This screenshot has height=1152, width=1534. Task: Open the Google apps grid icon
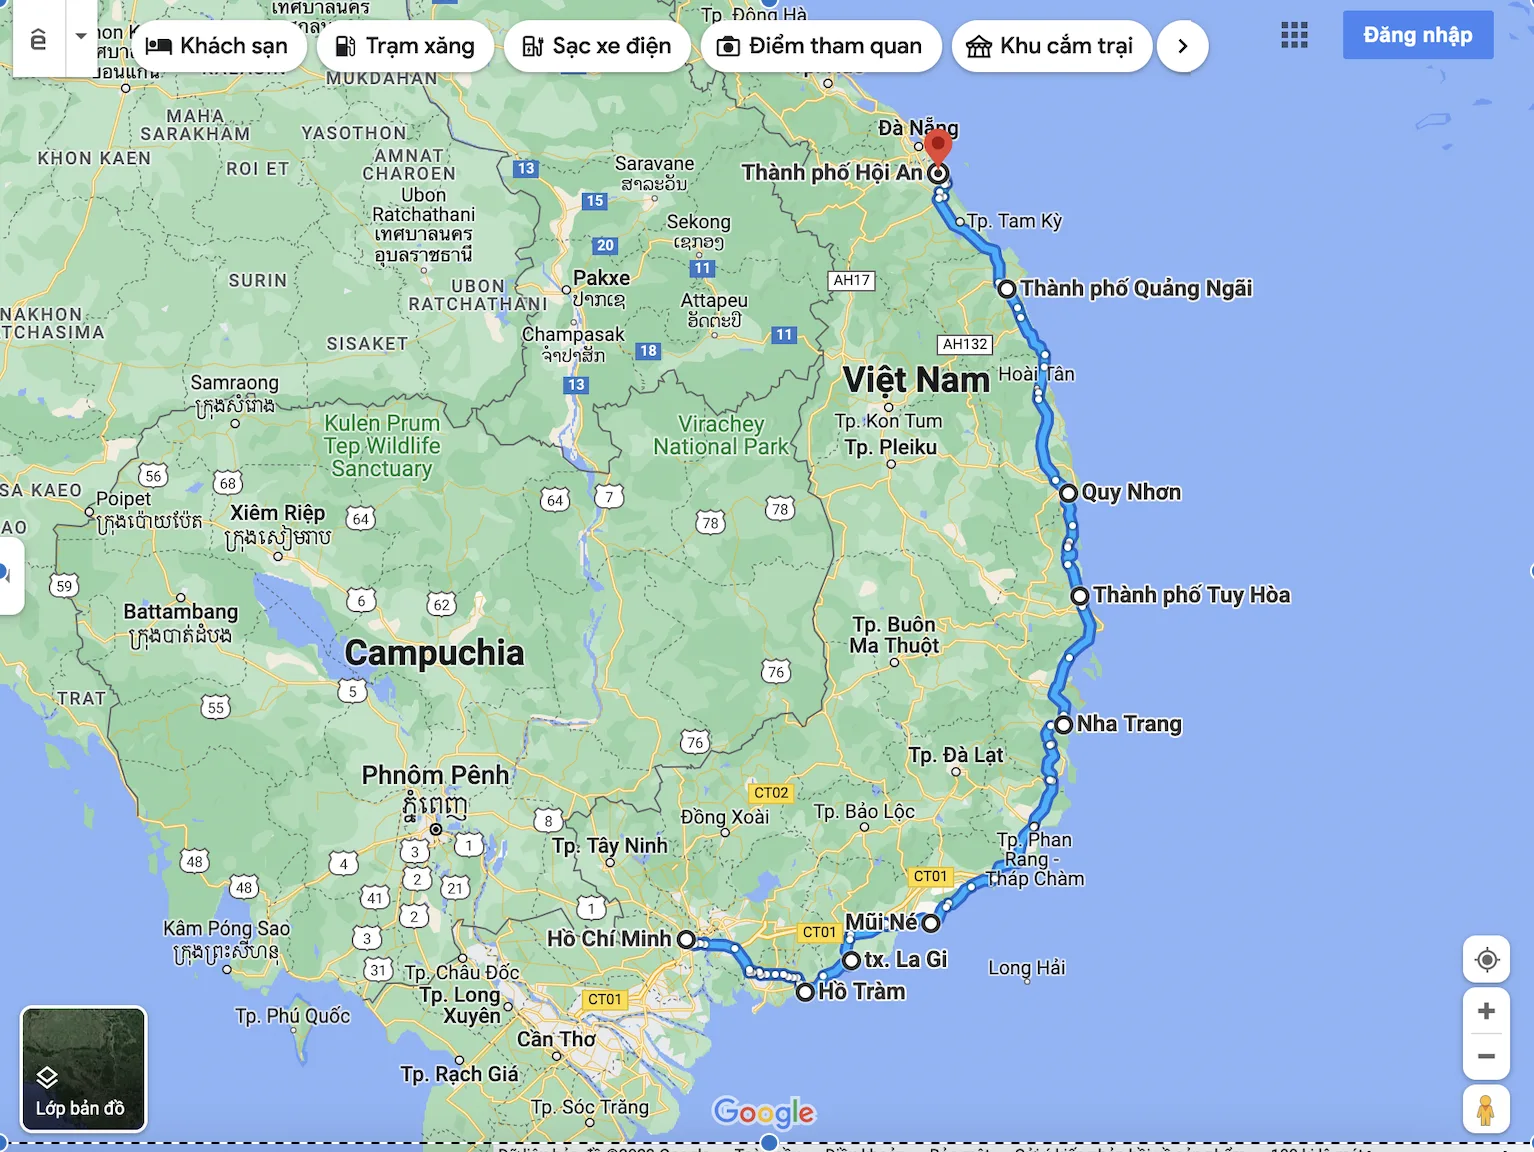pos(1294,36)
